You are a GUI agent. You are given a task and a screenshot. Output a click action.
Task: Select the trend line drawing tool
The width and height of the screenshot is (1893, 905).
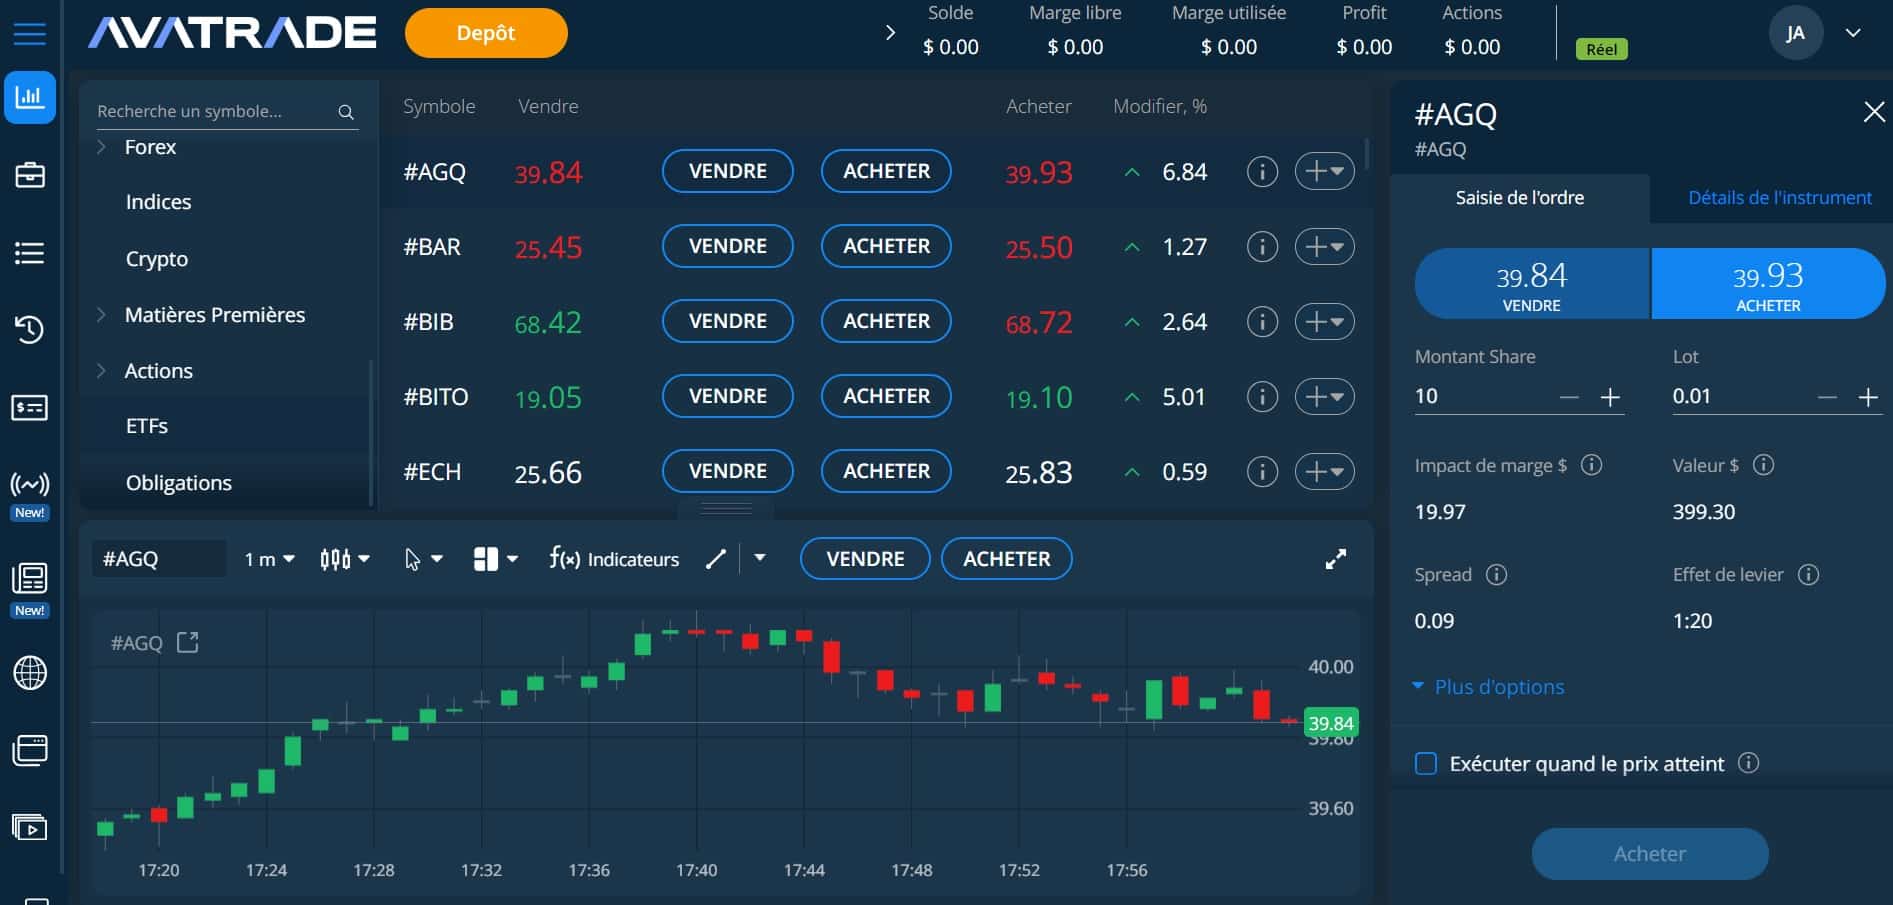point(715,559)
